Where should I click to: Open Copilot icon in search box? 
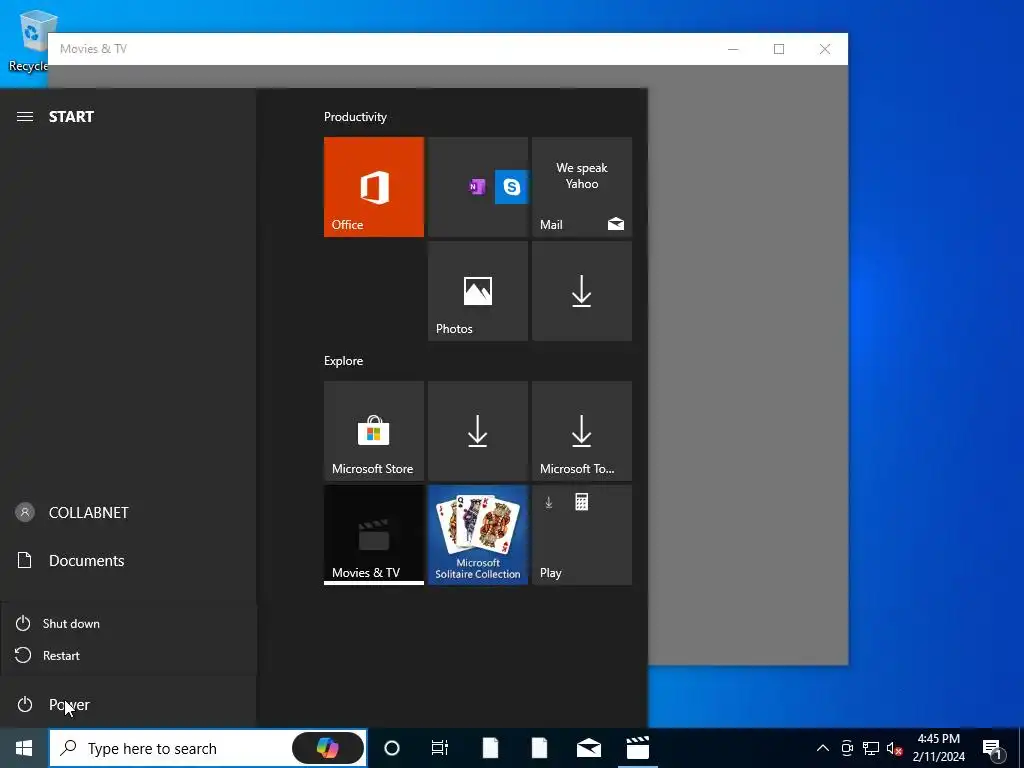pyautogui.click(x=327, y=748)
